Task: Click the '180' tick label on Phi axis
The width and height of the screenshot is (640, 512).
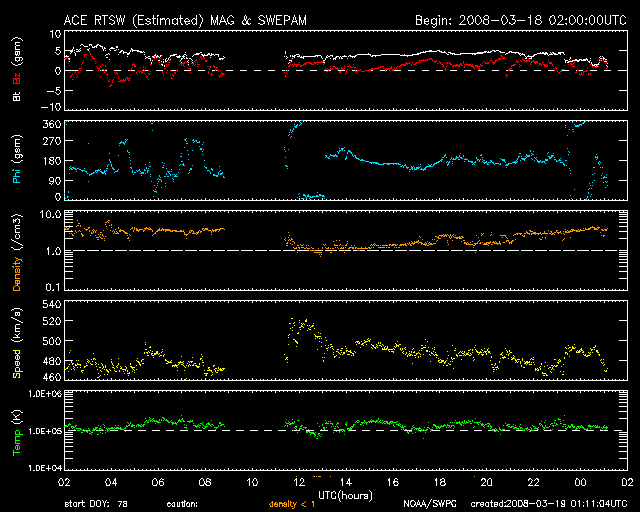Action: [x=52, y=161]
